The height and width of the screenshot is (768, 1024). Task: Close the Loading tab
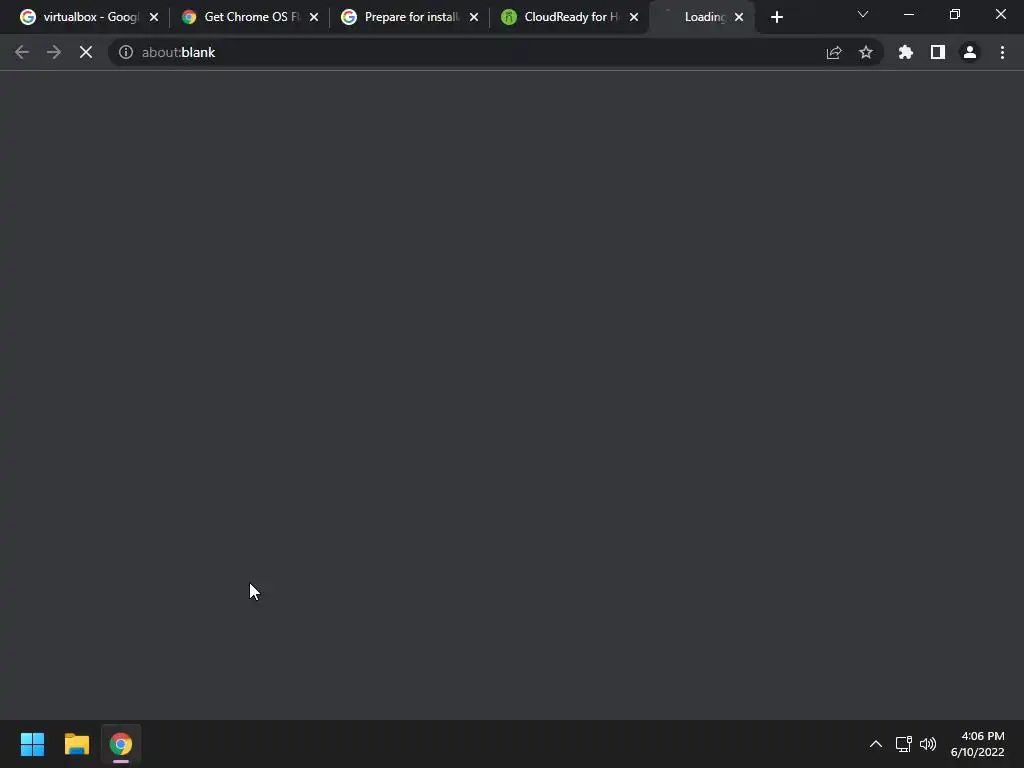[739, 17]
